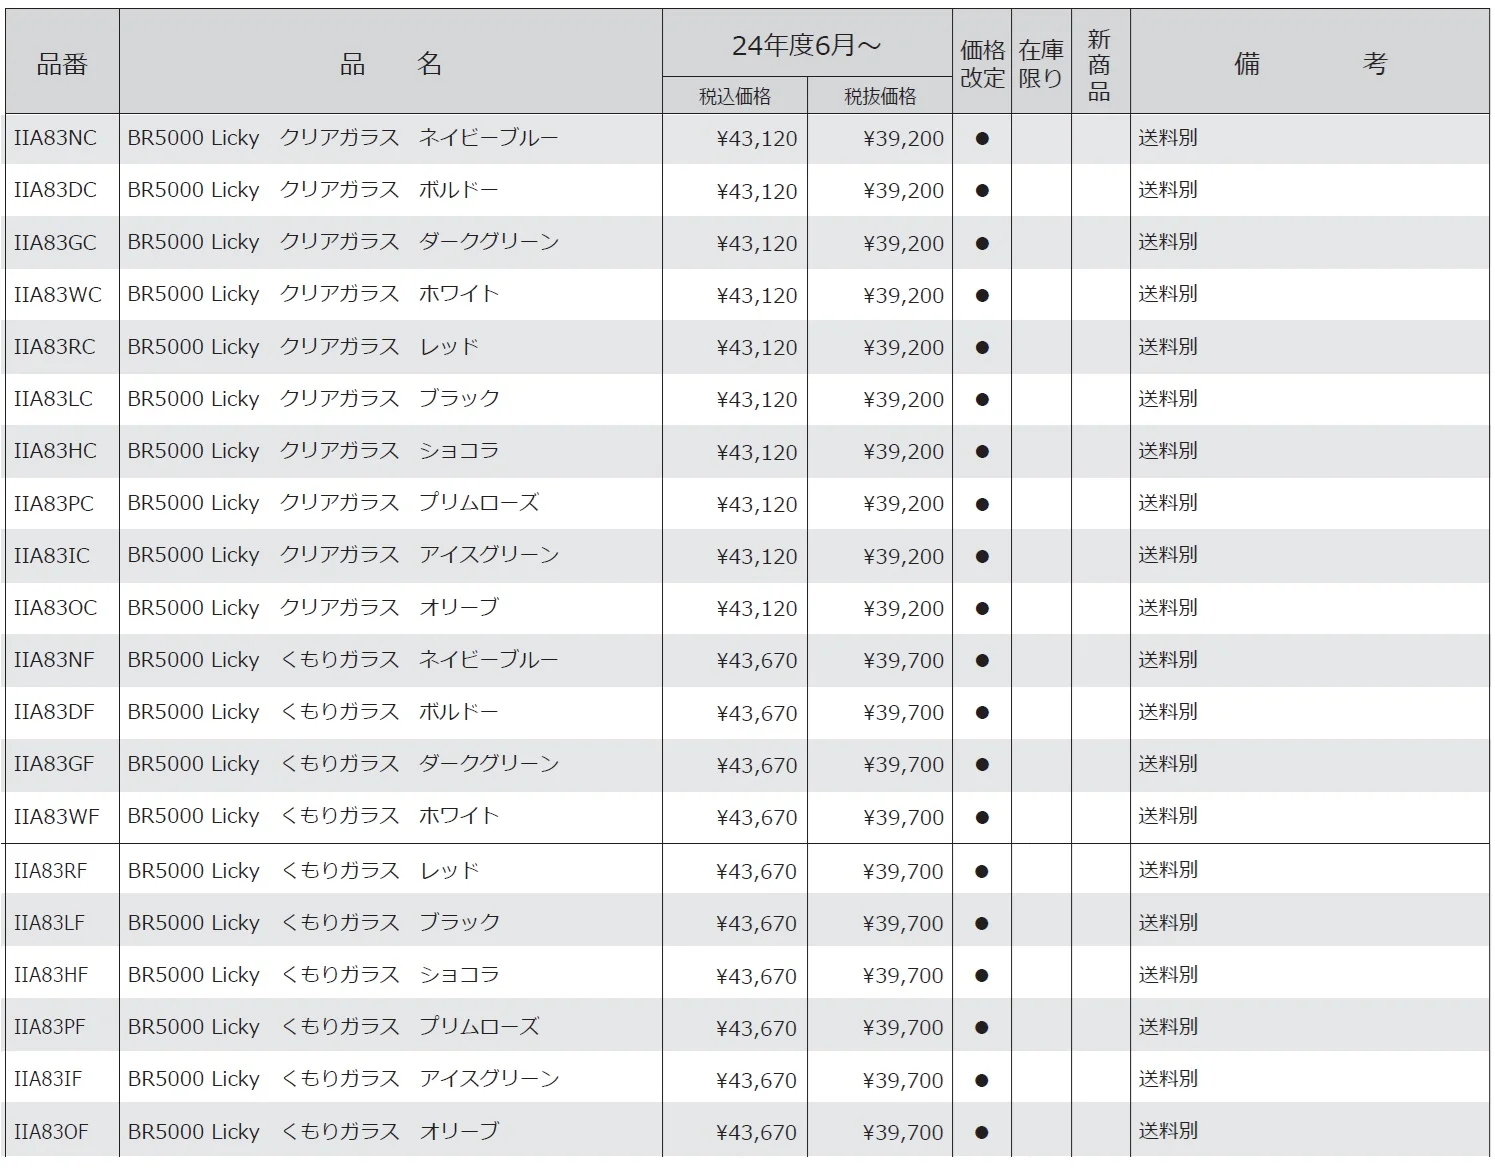
Task: Click product name クリアガラス アイスグリーン
Action: pyautogui.click(x=418, y=555)
